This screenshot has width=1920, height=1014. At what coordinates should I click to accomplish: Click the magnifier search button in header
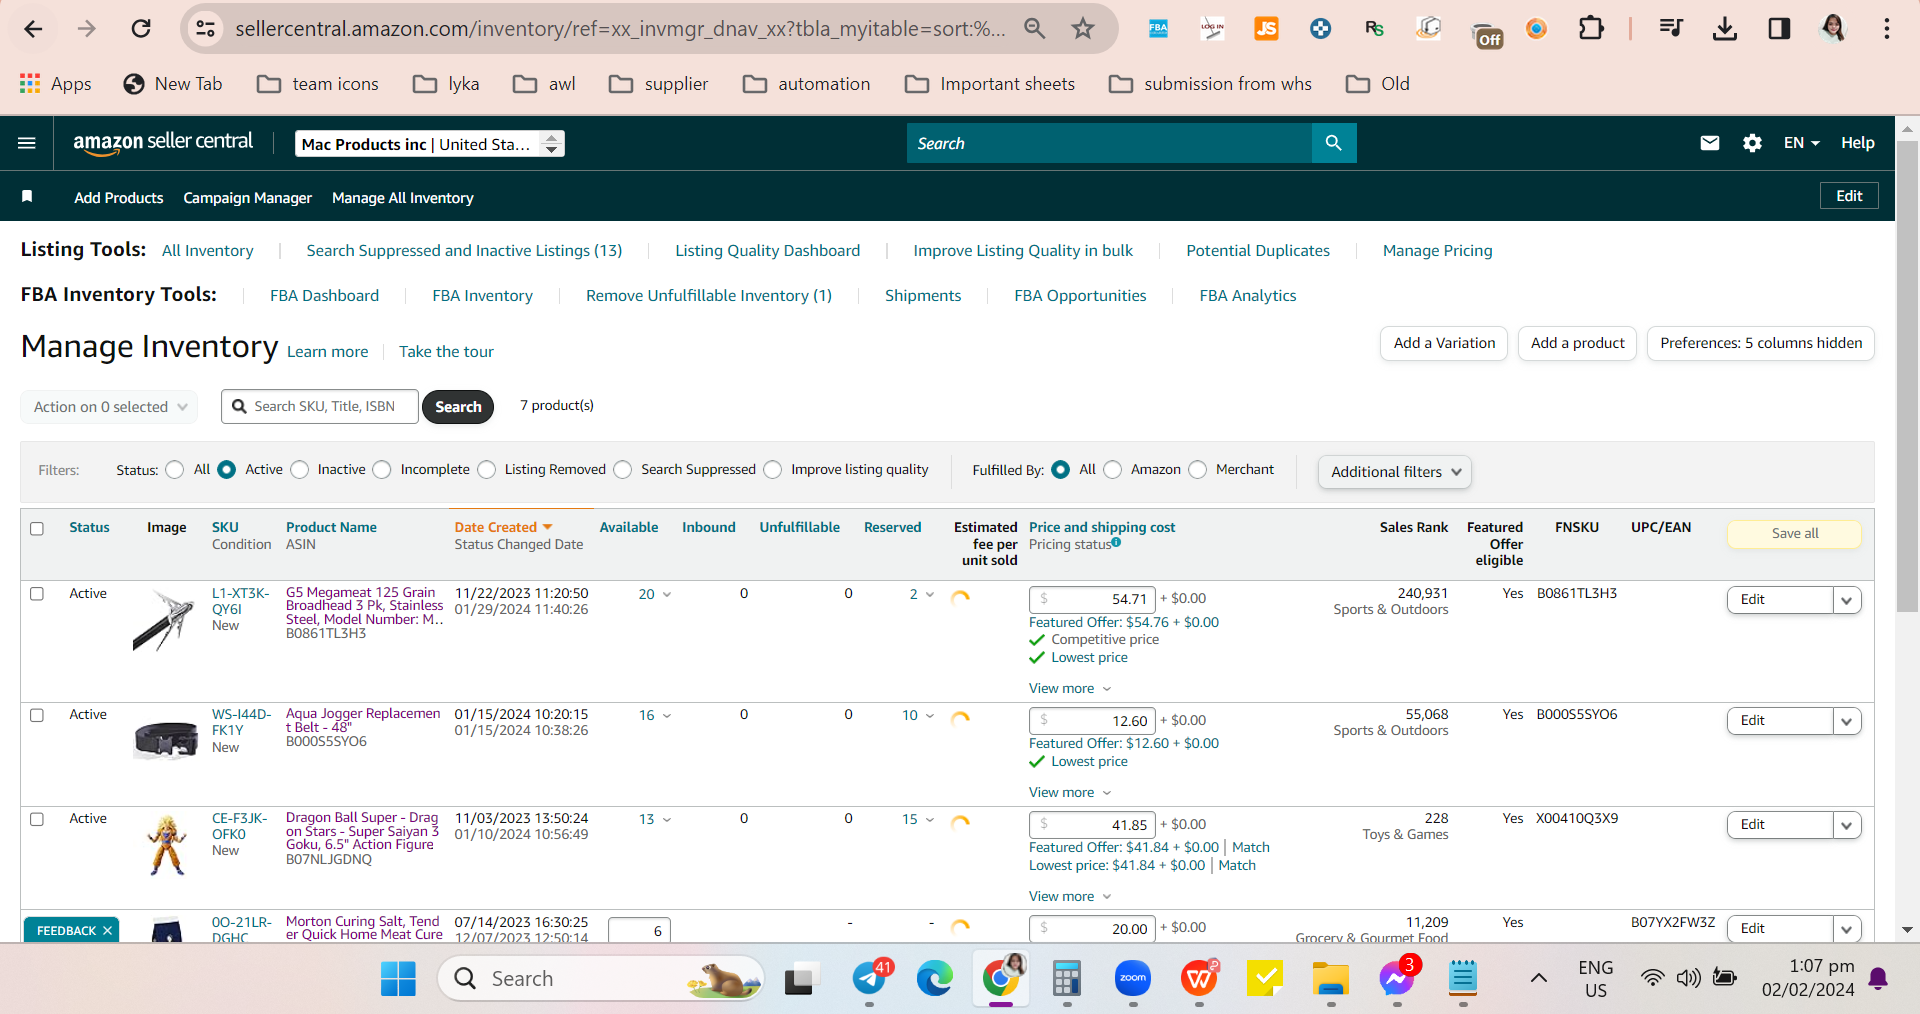point(1333,143)
